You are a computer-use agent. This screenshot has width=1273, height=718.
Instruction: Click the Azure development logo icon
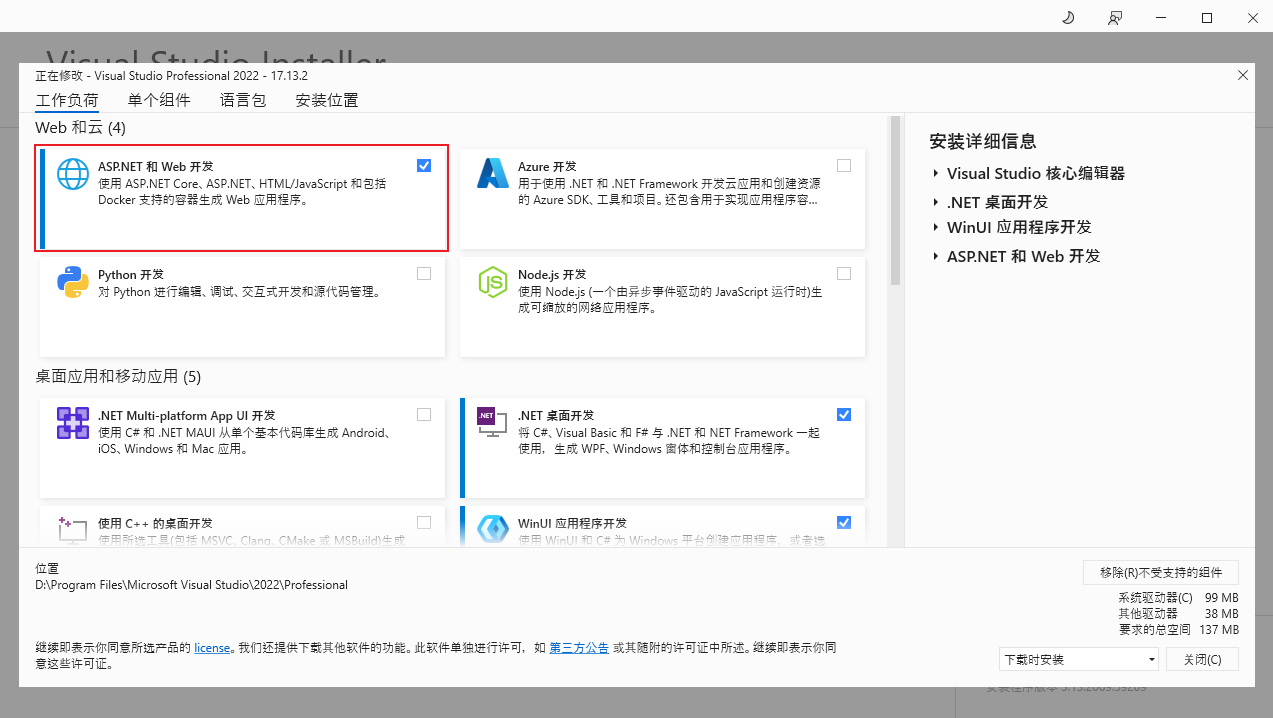pyautogui.click(x=493, y=174)
